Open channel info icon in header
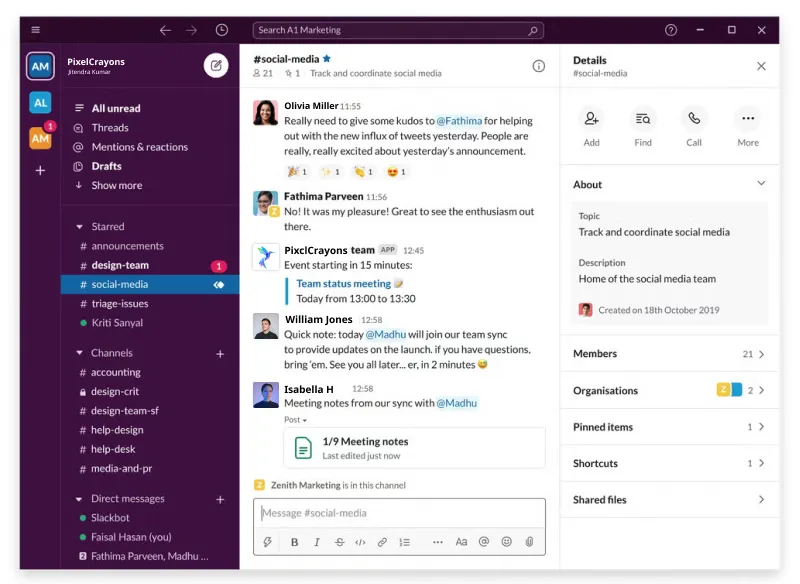 (x=539, y=66)
